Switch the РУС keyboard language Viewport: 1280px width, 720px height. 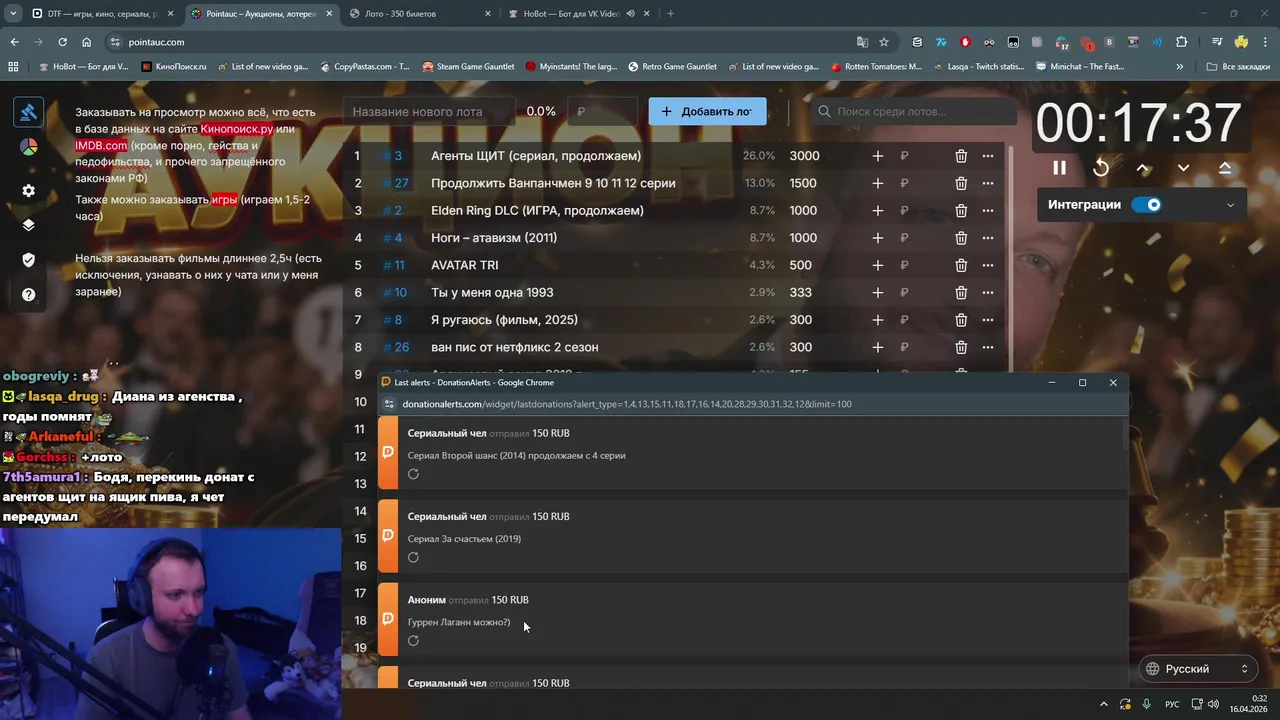pos(1172,704)
